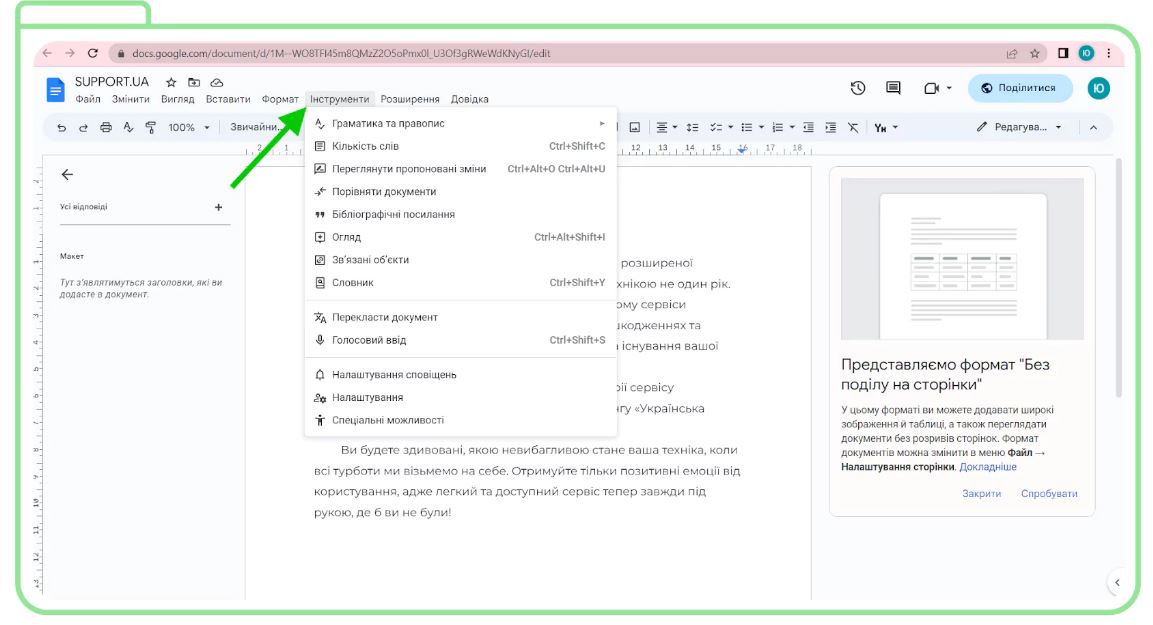Click Спробувати in the promo card

[1049, 493]
